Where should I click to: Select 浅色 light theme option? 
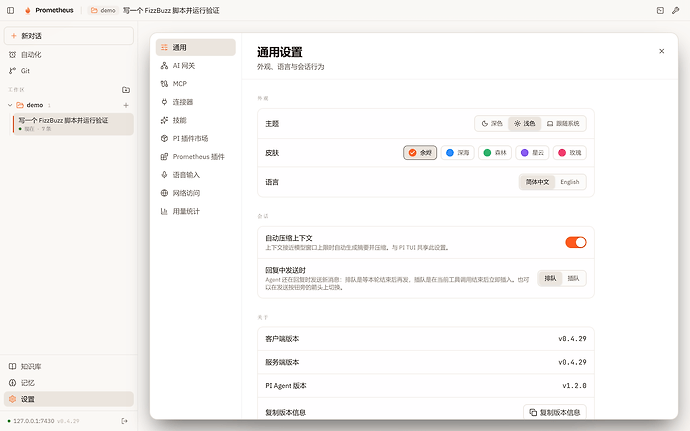click(525, 124)
